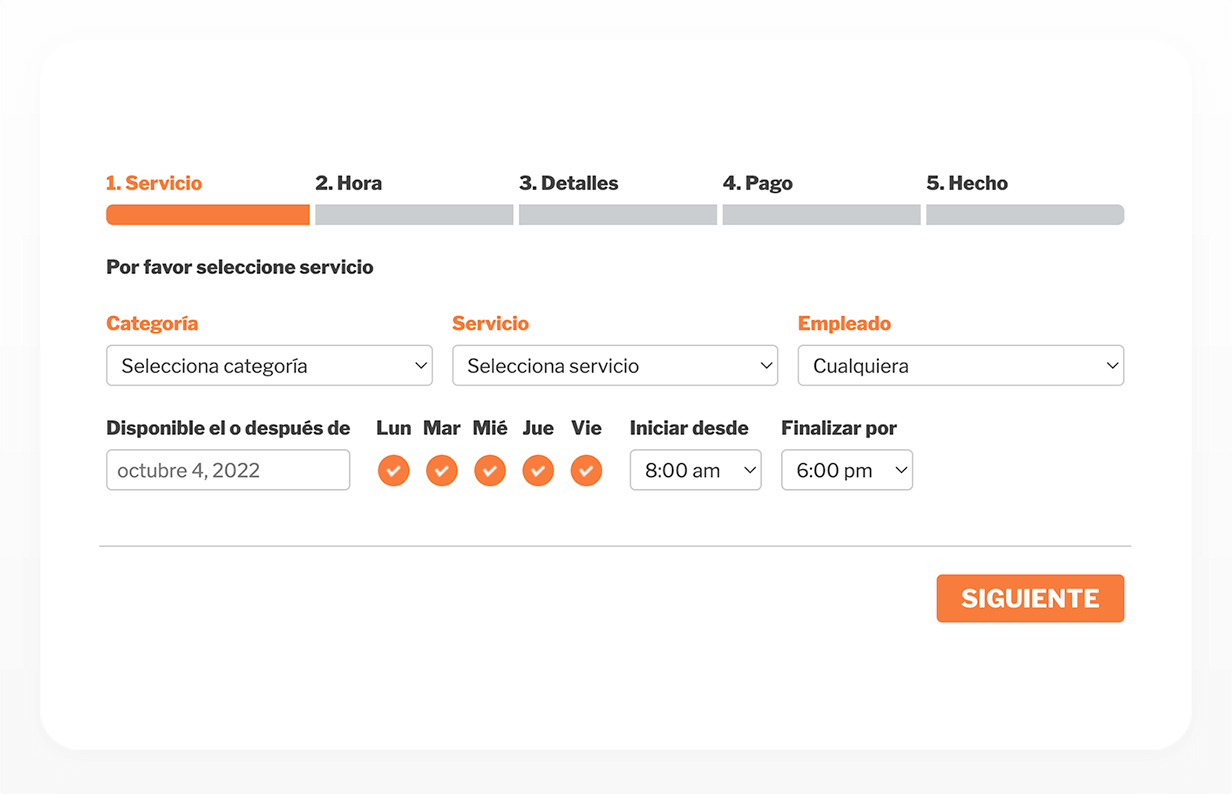Viewport: 1232px width, 794px height.
Task: Click the gray progress bar under Hora
Action: tap(414, 215)
